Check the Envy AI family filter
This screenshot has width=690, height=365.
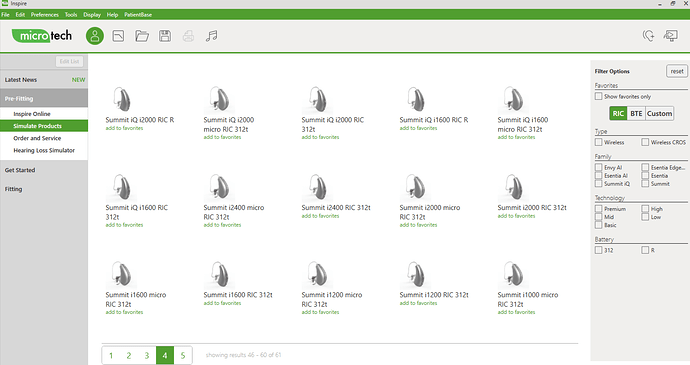(x=598, y=167)
